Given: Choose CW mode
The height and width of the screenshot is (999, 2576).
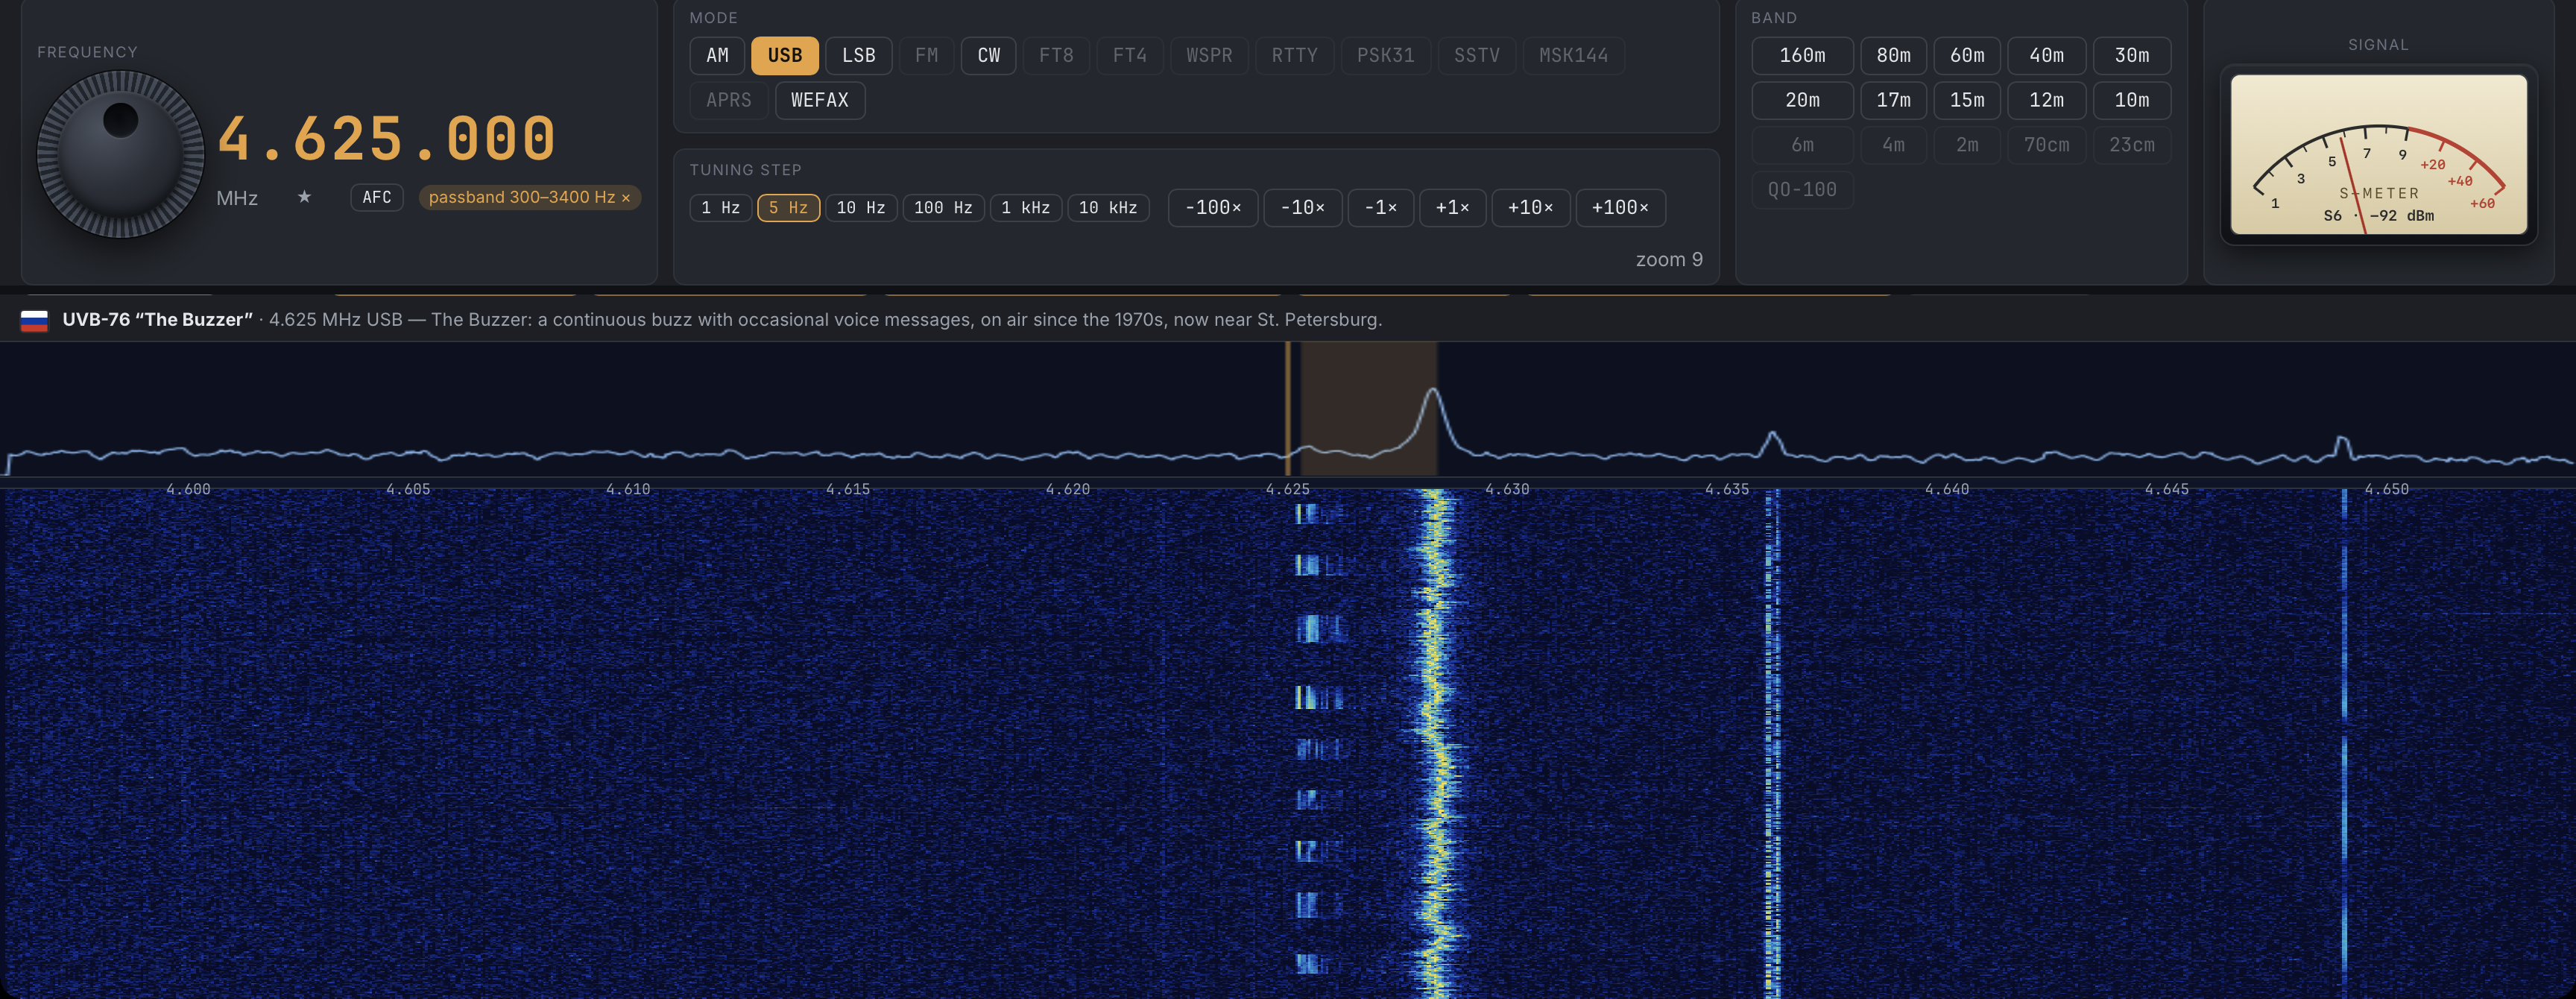Looking at the screenshot, I should click(989, 55).
